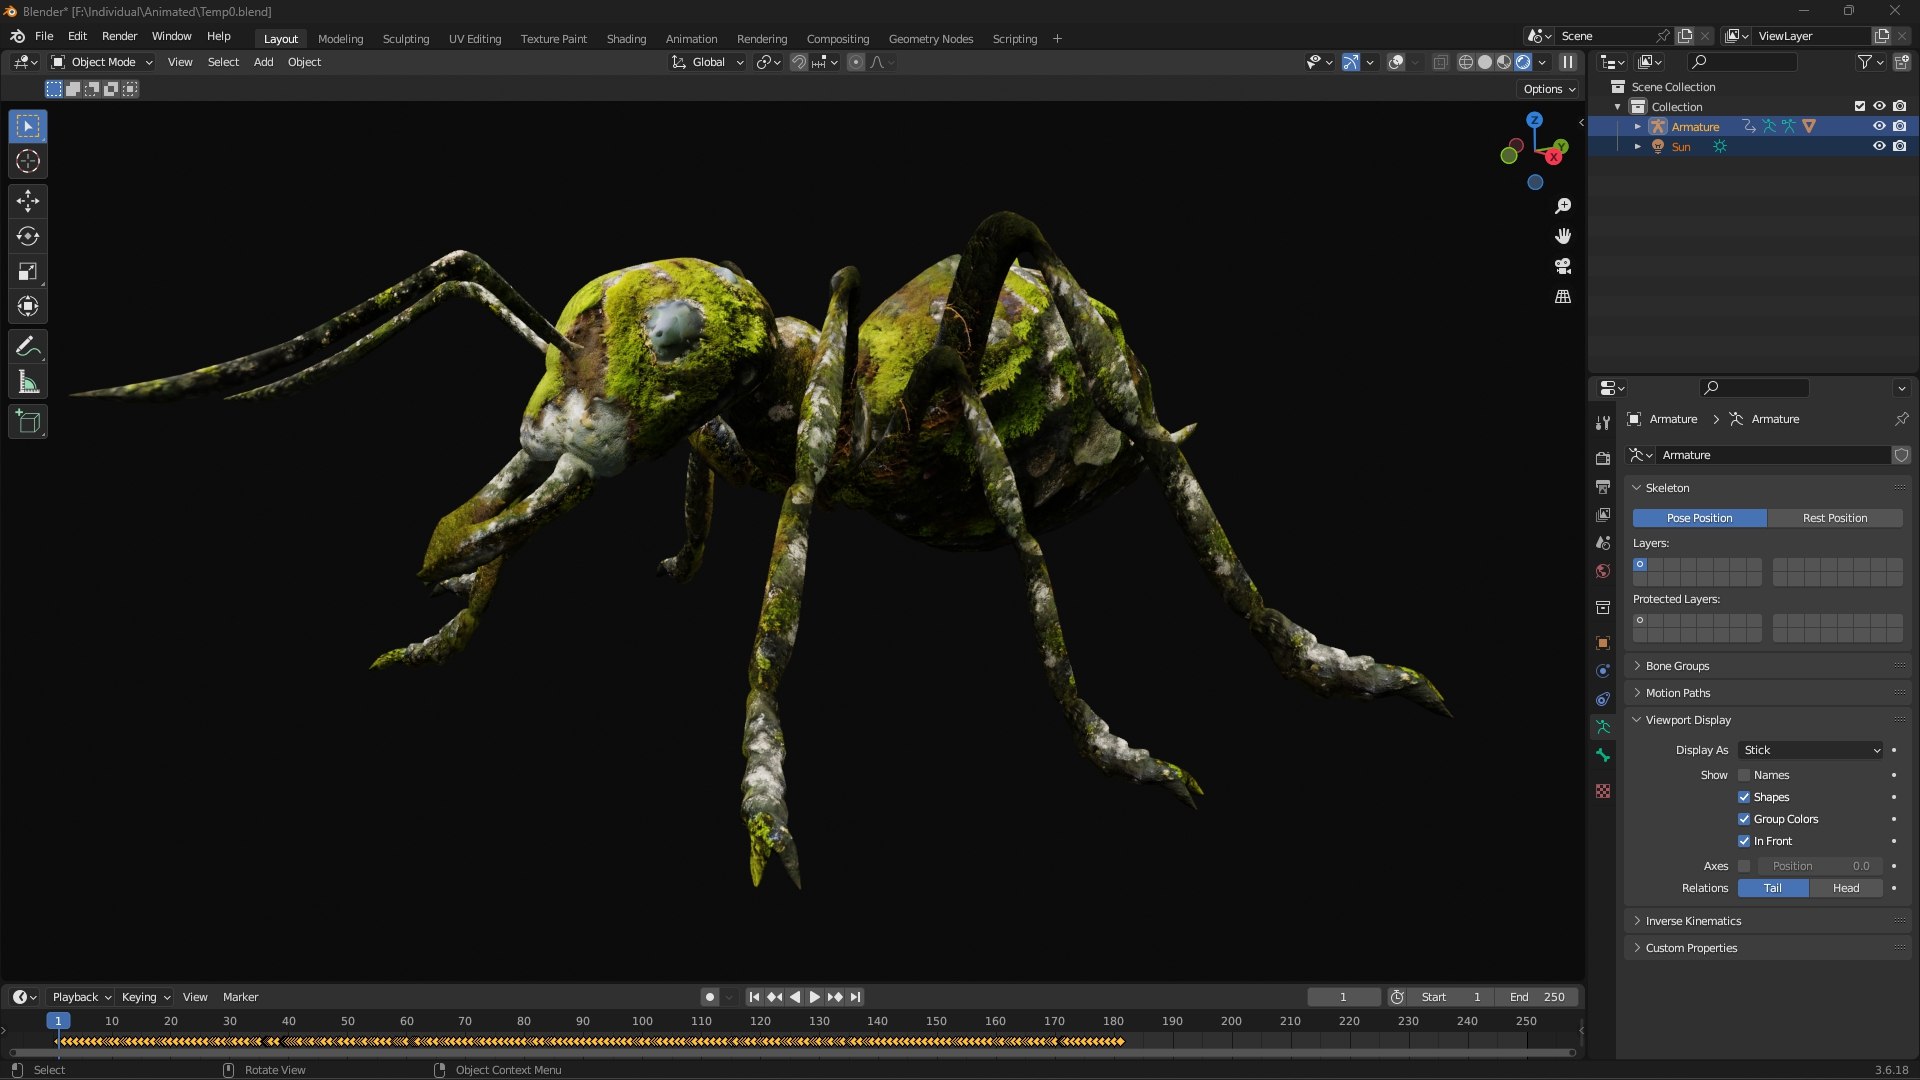Exclude Collection from view layer checkbox
The height and width of the screenshot is (1080, 1920).
[x=1860, y=106]
